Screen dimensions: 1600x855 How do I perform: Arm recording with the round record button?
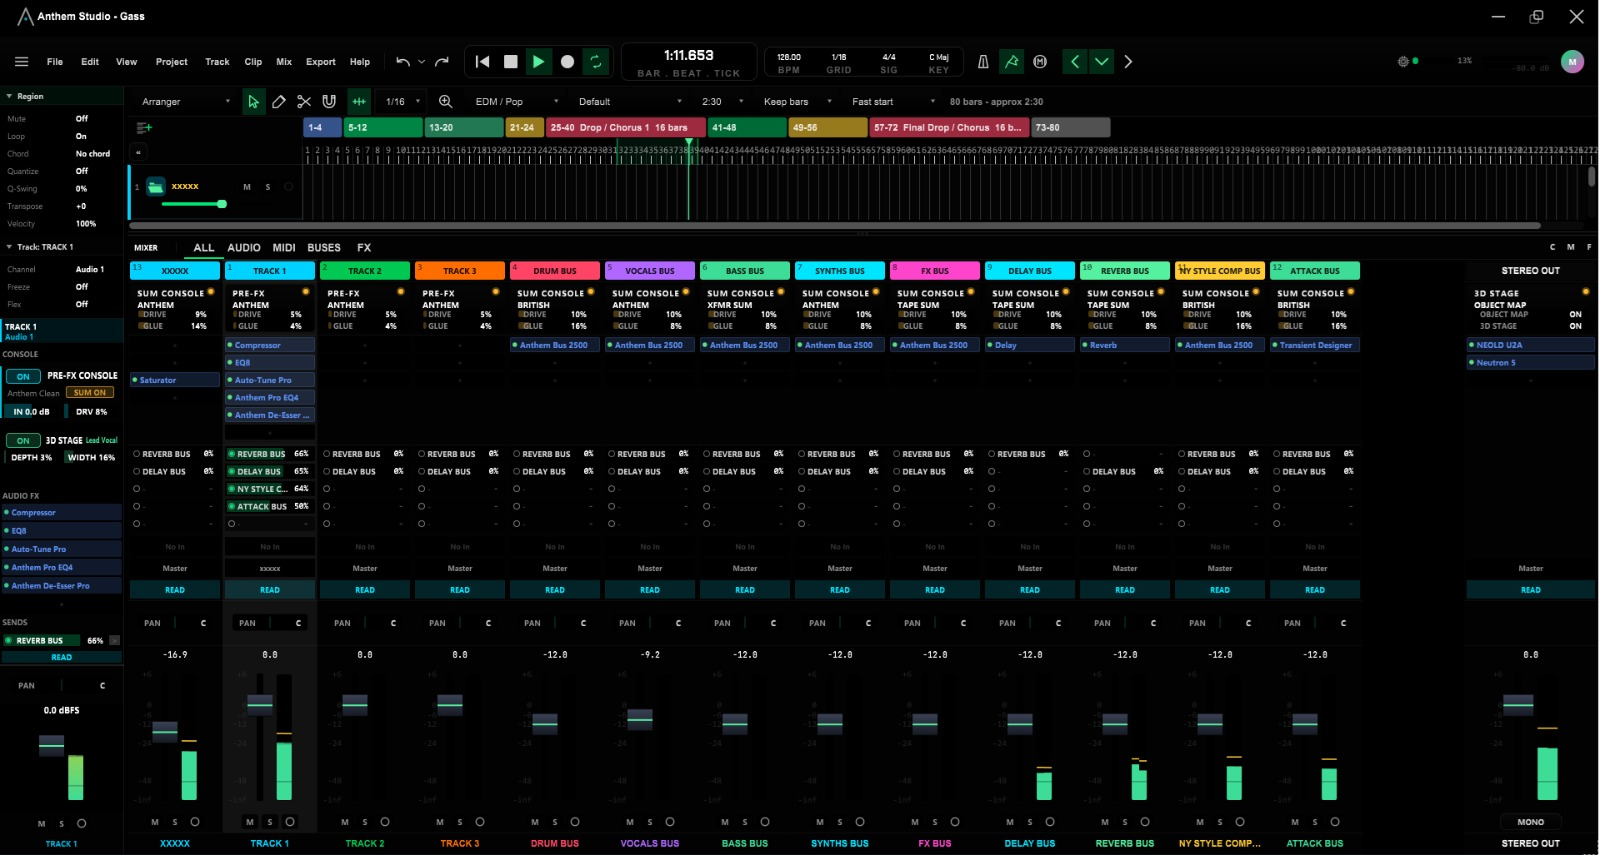(x=567, y=62)
